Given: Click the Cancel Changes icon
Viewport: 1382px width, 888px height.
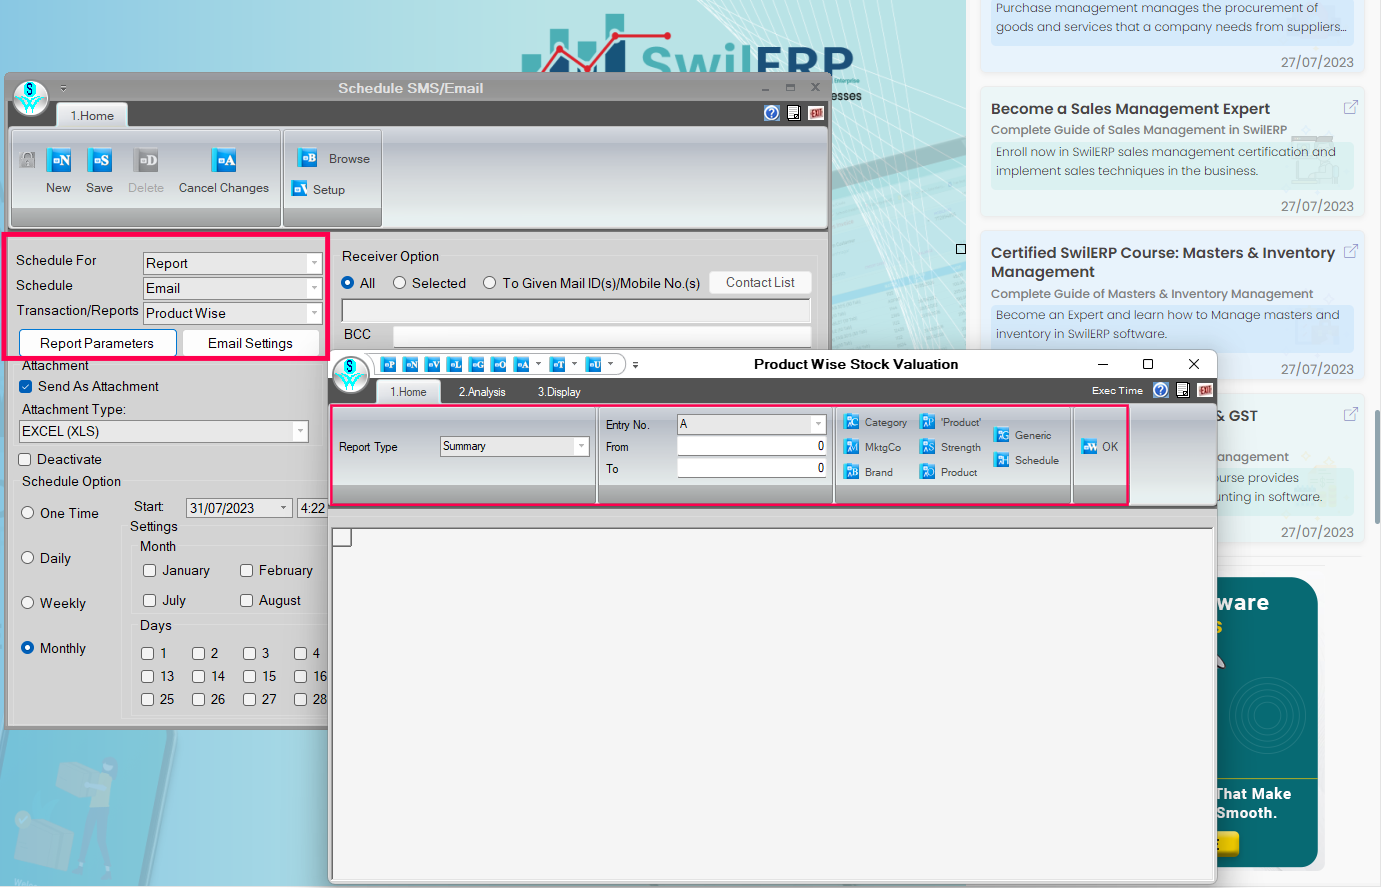Looking at the screenshot, I should pos(224,160).
